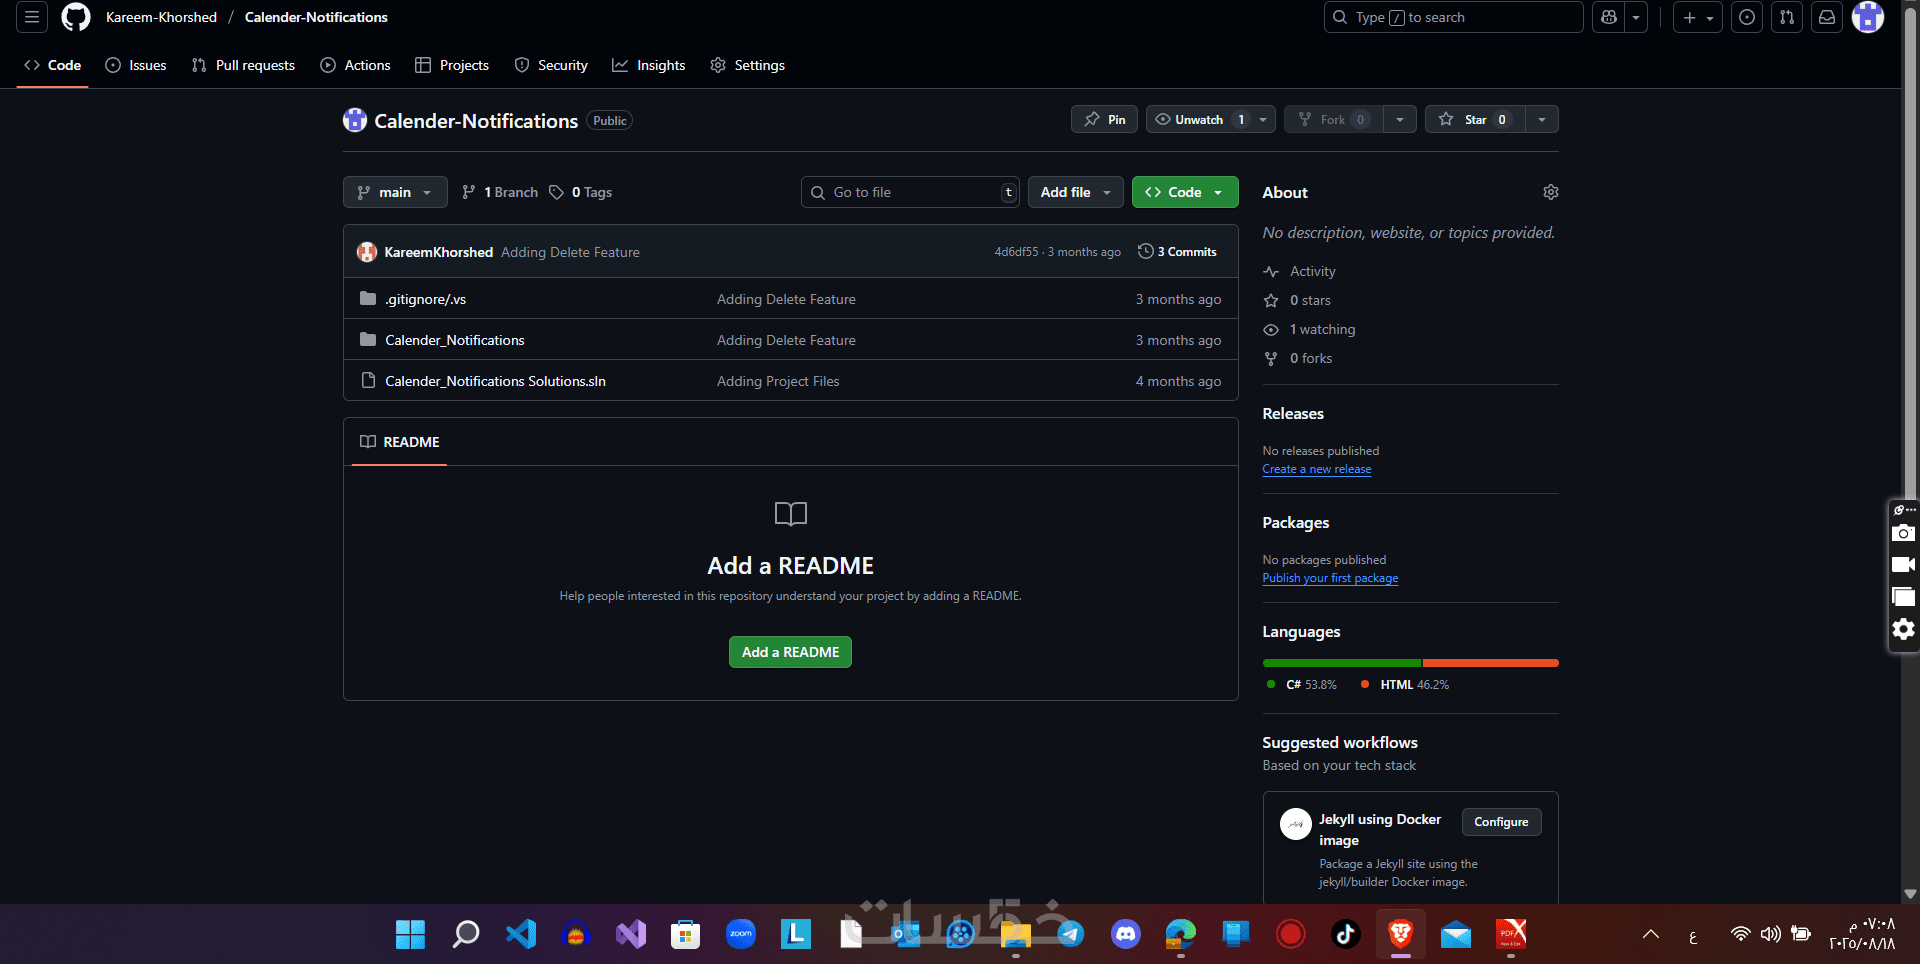Star this repository
This screenshot has width=1920, height=964.
pyautogui.click(x=1475, y=120)
